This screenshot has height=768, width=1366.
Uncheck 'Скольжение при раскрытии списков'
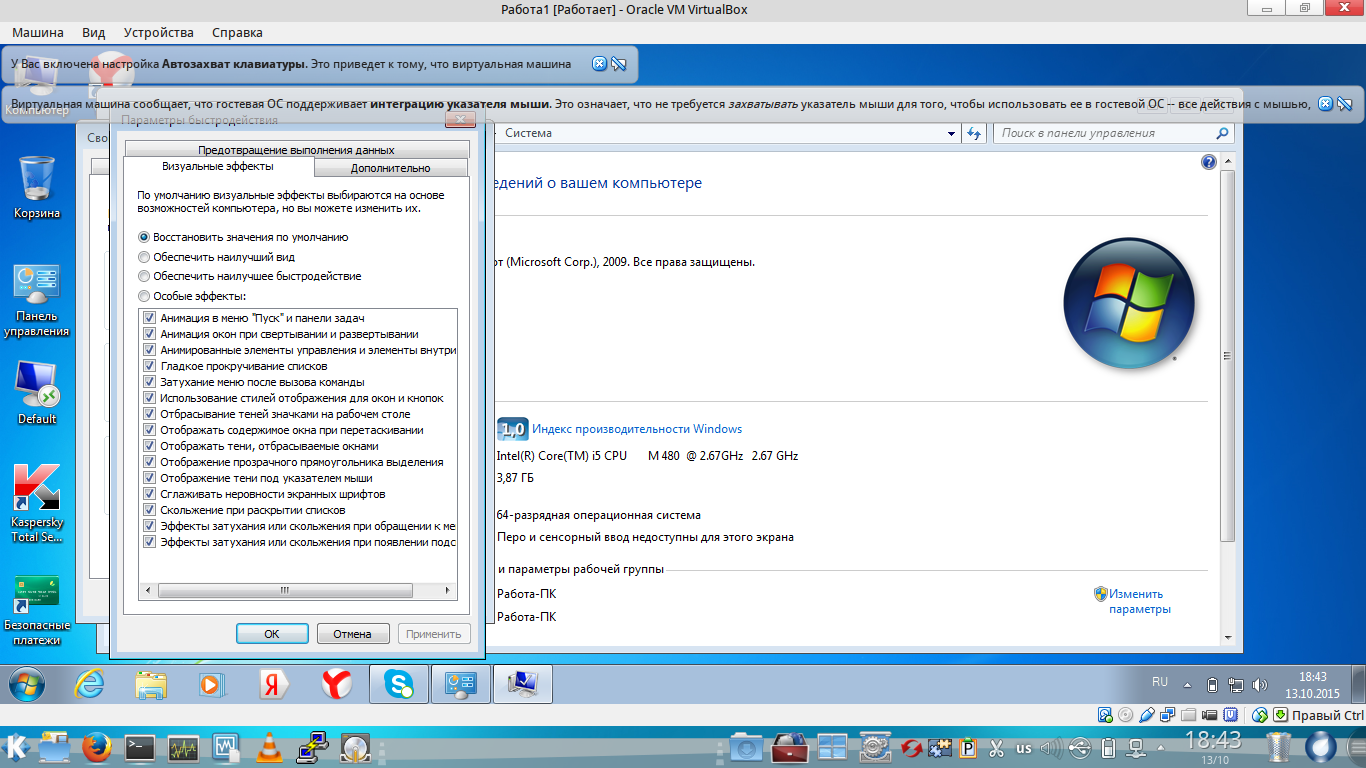[x=150, y=510]
